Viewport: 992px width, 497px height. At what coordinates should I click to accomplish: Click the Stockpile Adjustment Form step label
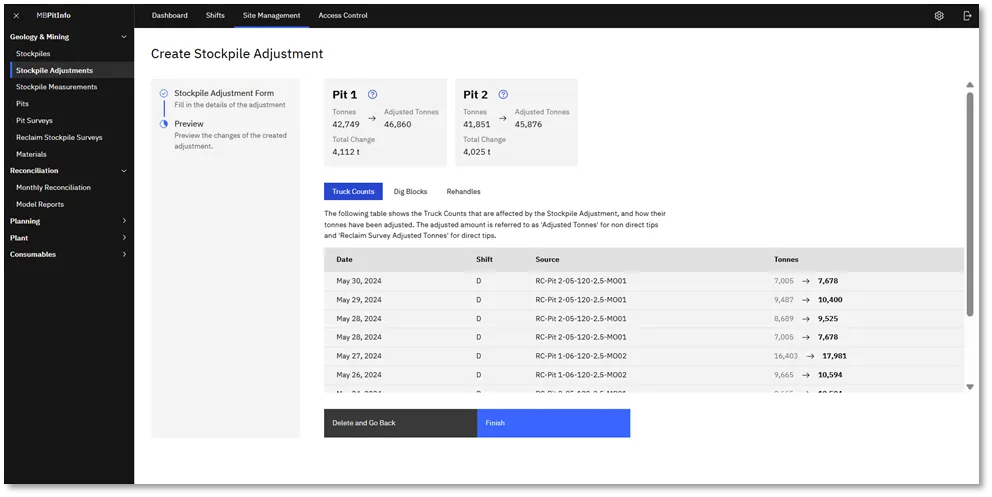pos(224,93)
